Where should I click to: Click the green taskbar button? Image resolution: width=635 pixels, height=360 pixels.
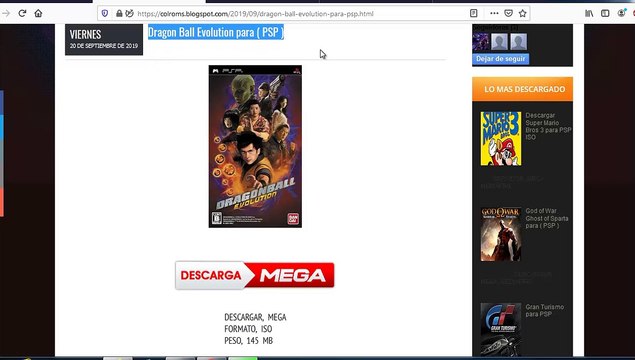point(243,358)
